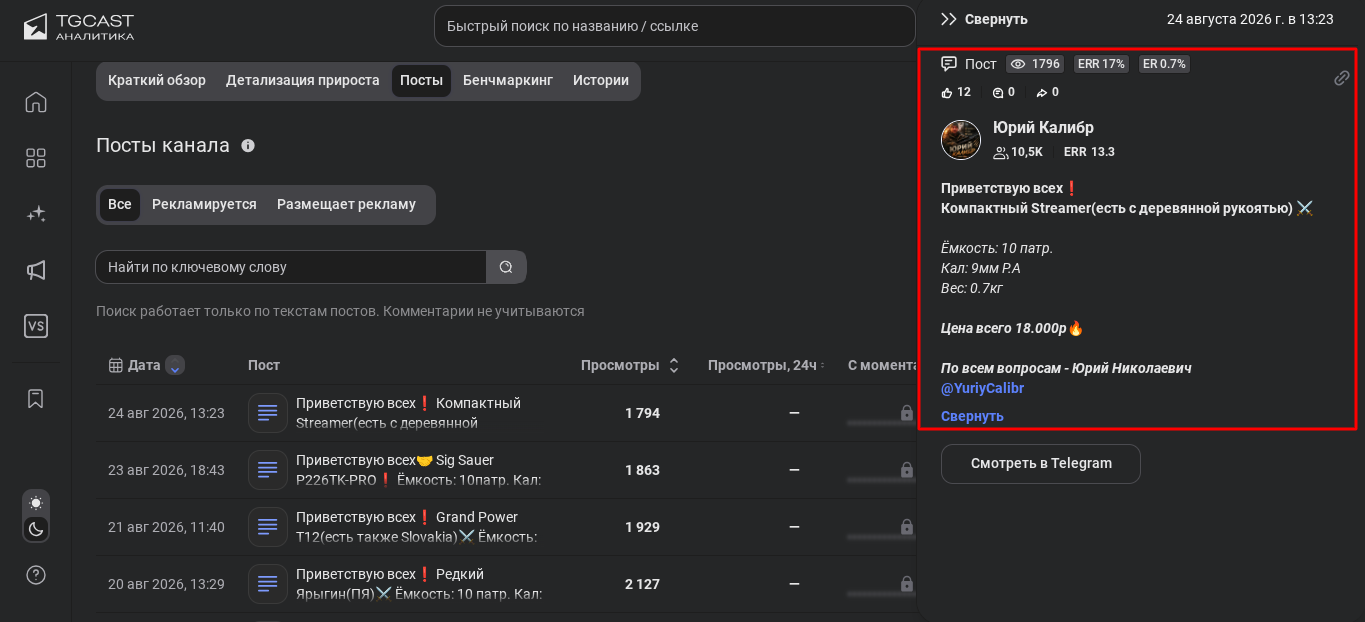1365x622 pixels.
Task: Open the Детализация прироста tab
Action: click(x=303, y=81)
